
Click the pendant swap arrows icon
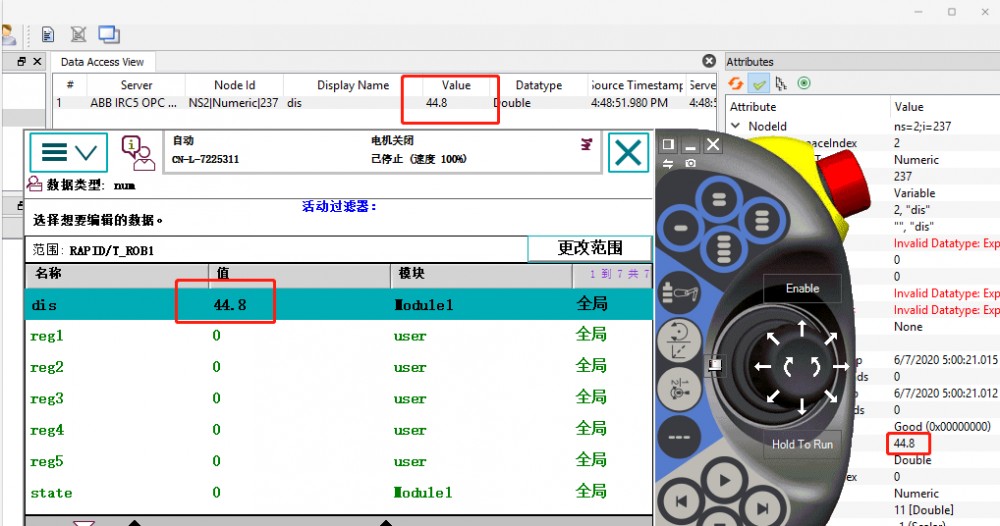[668, 163]
